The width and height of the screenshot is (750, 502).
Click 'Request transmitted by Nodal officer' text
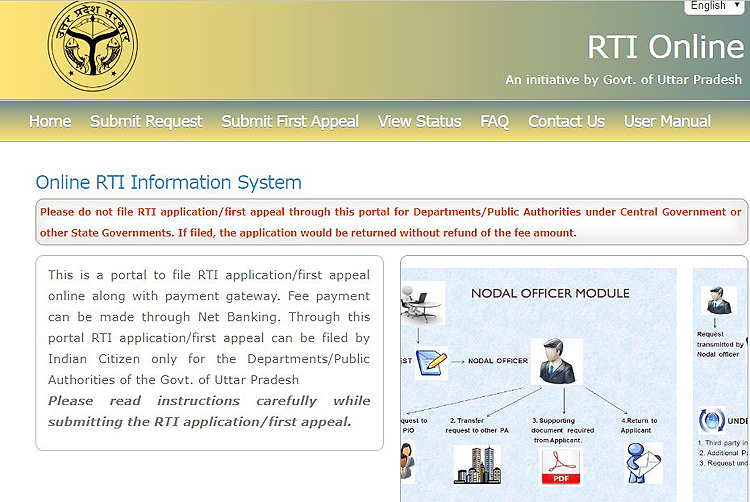(720, 344)
